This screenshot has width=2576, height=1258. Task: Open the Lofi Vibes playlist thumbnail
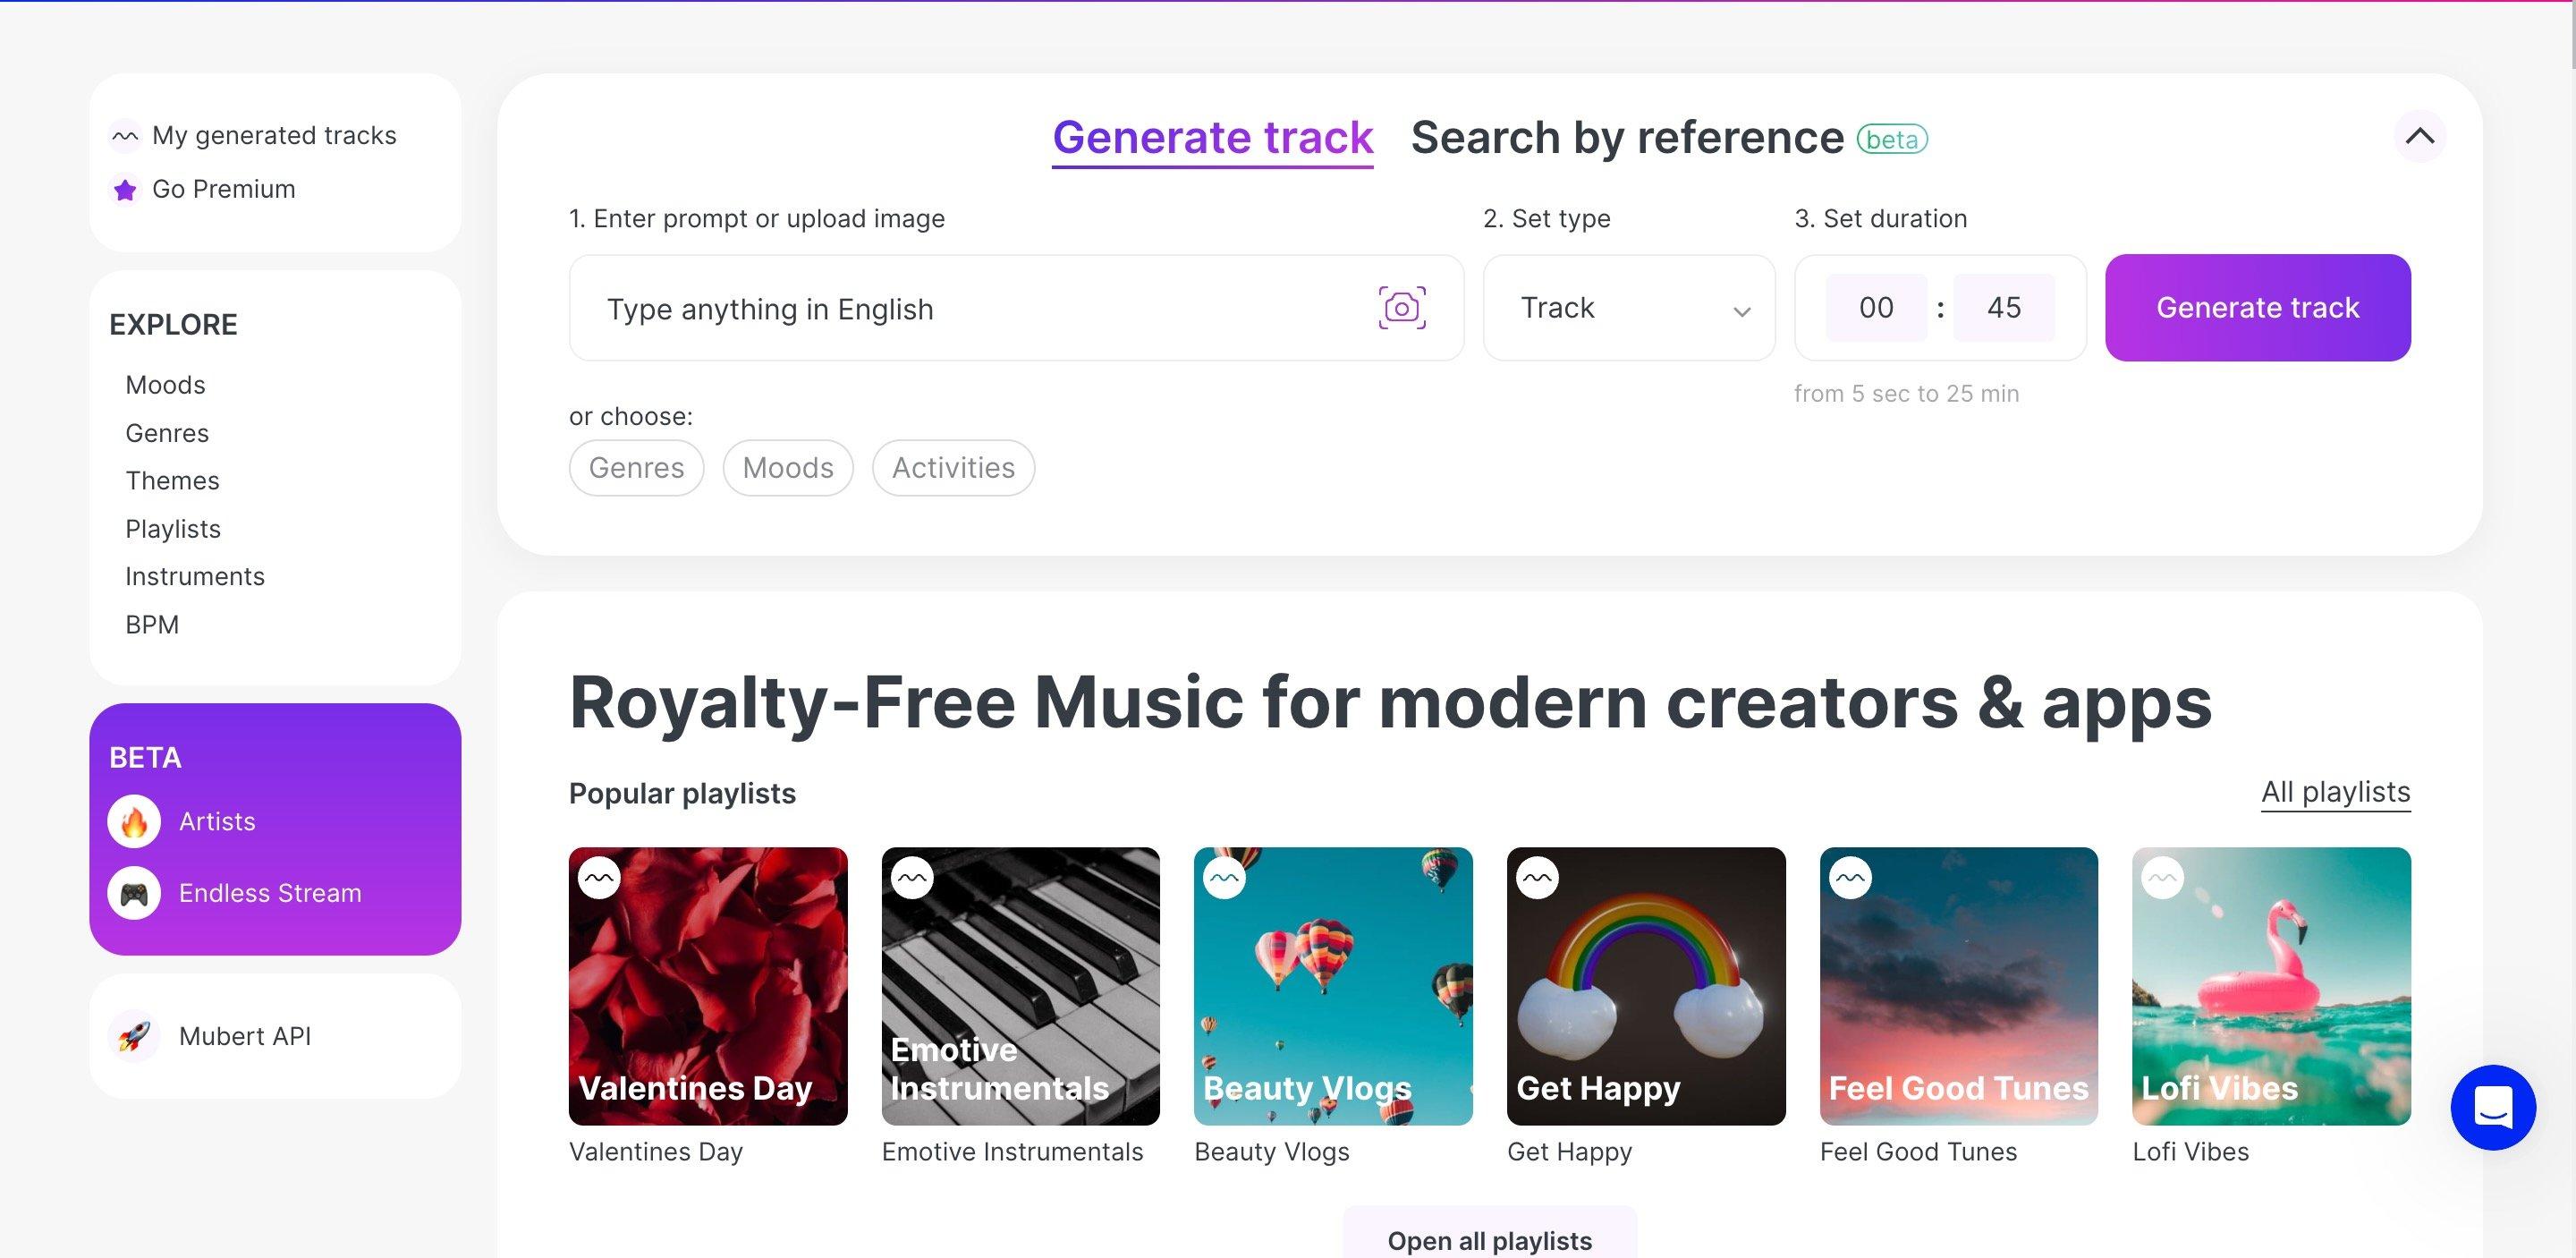(2271, 986)
